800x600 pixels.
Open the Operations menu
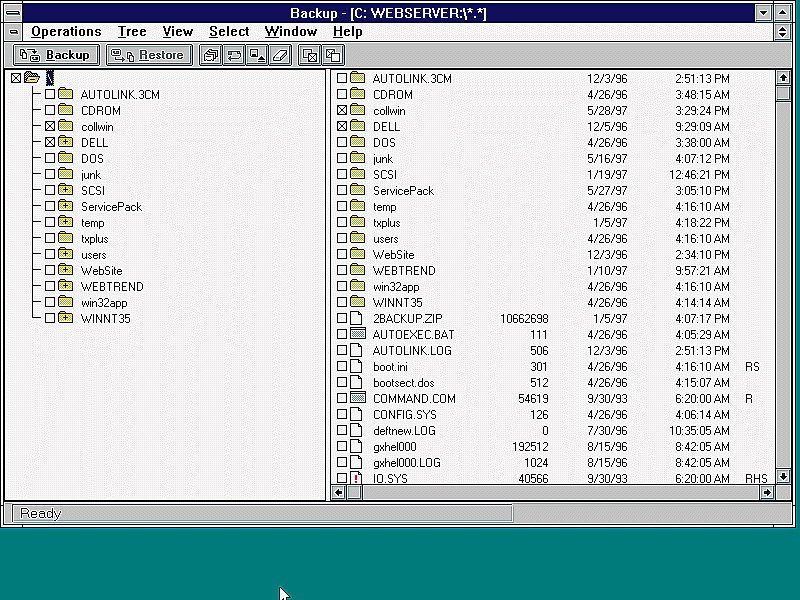[x=66, y=32]
